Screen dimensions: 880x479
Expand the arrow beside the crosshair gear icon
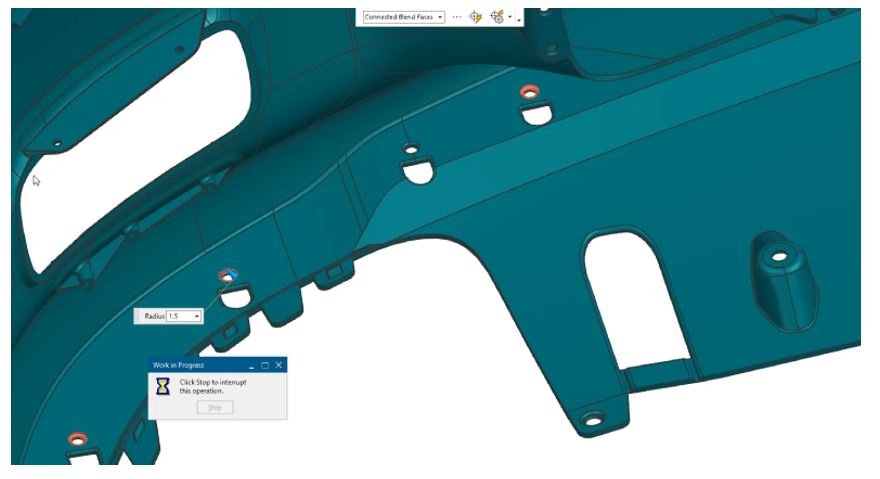pyautogui.click(x=510, y=17)
